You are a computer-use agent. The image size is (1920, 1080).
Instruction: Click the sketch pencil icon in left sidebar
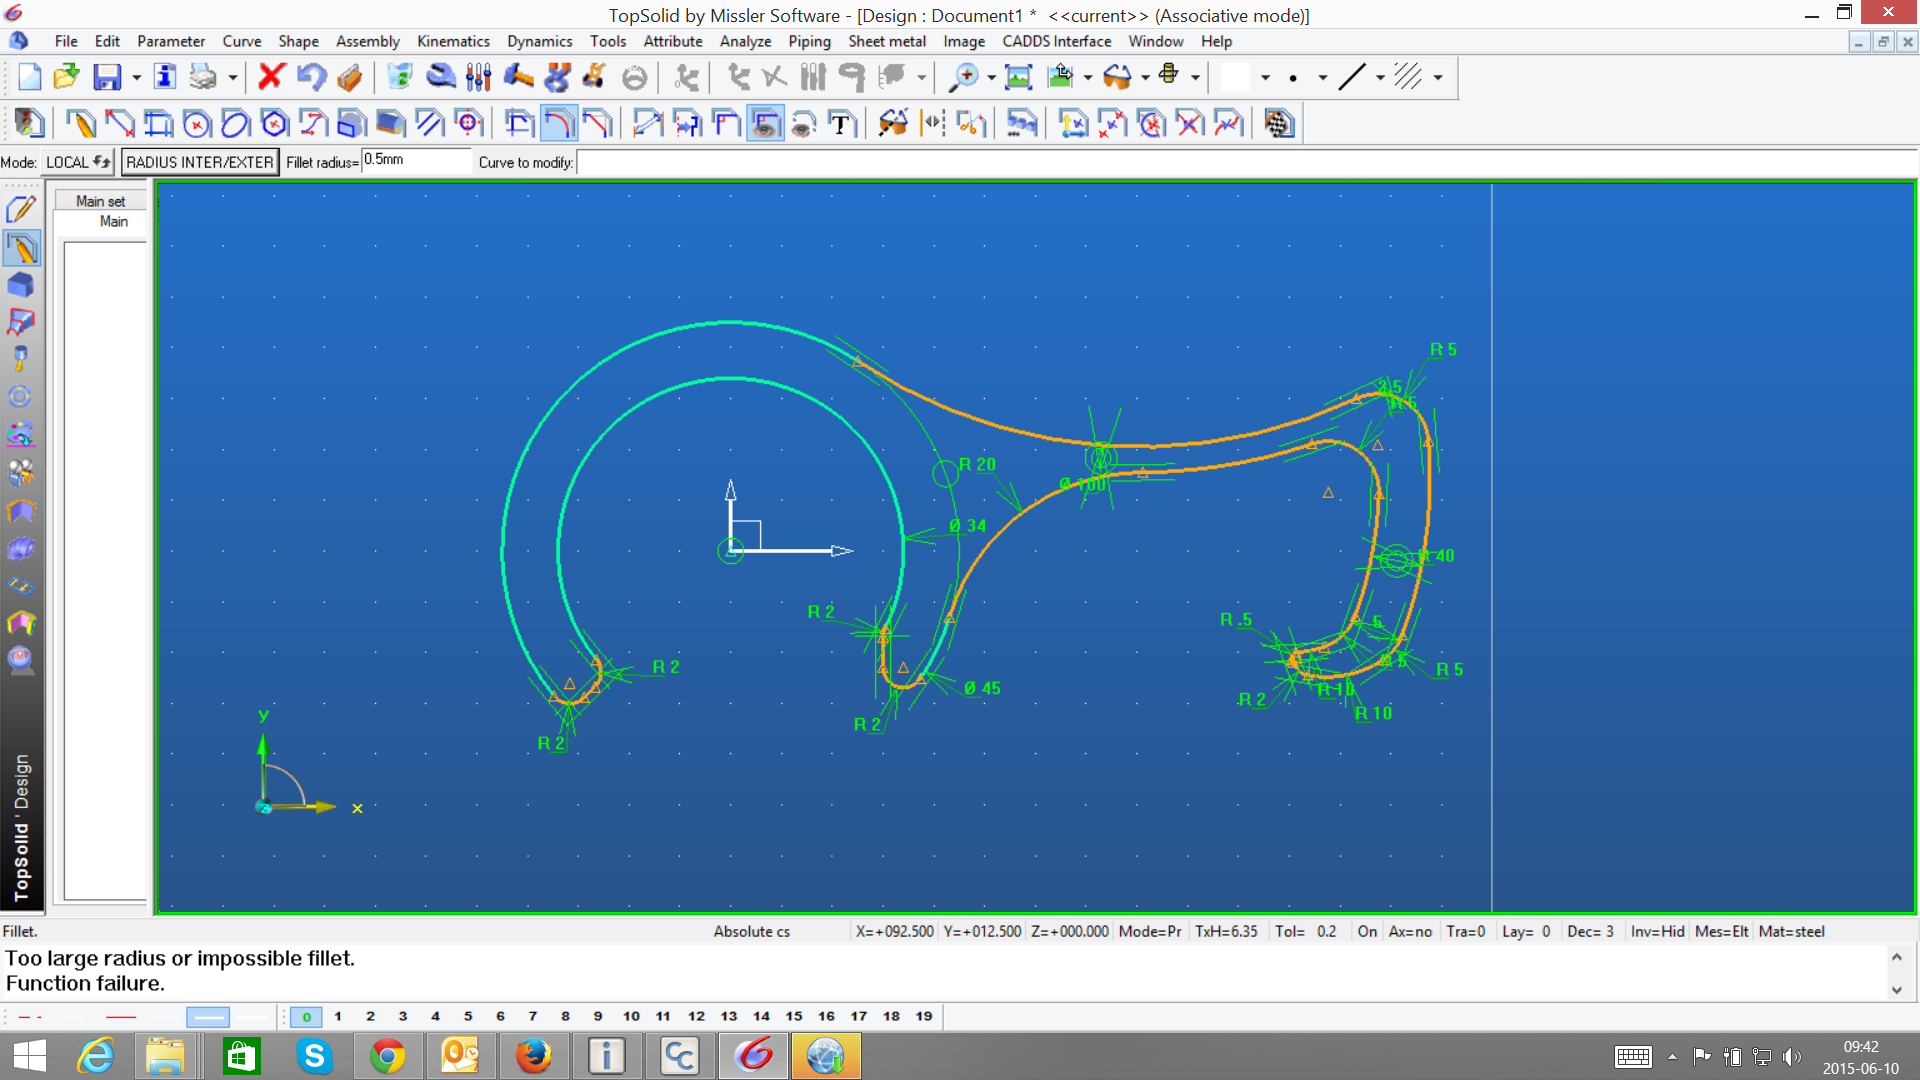[x=21, y=210]
